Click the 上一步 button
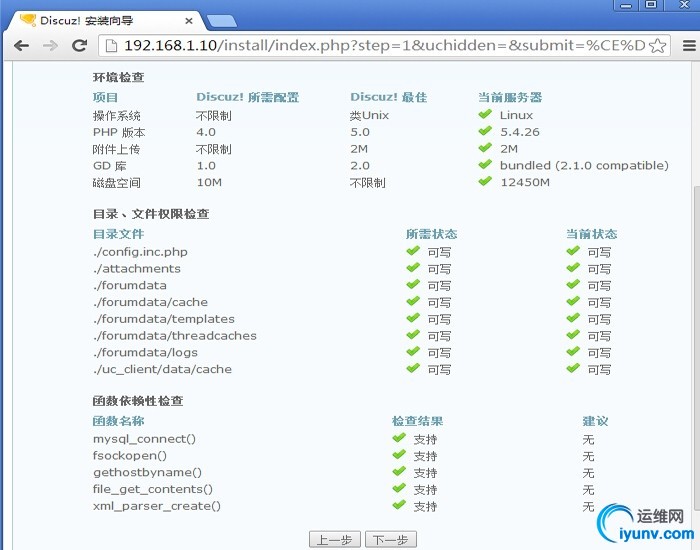This screenshot has width=700, height=550. tap(335, 540)
